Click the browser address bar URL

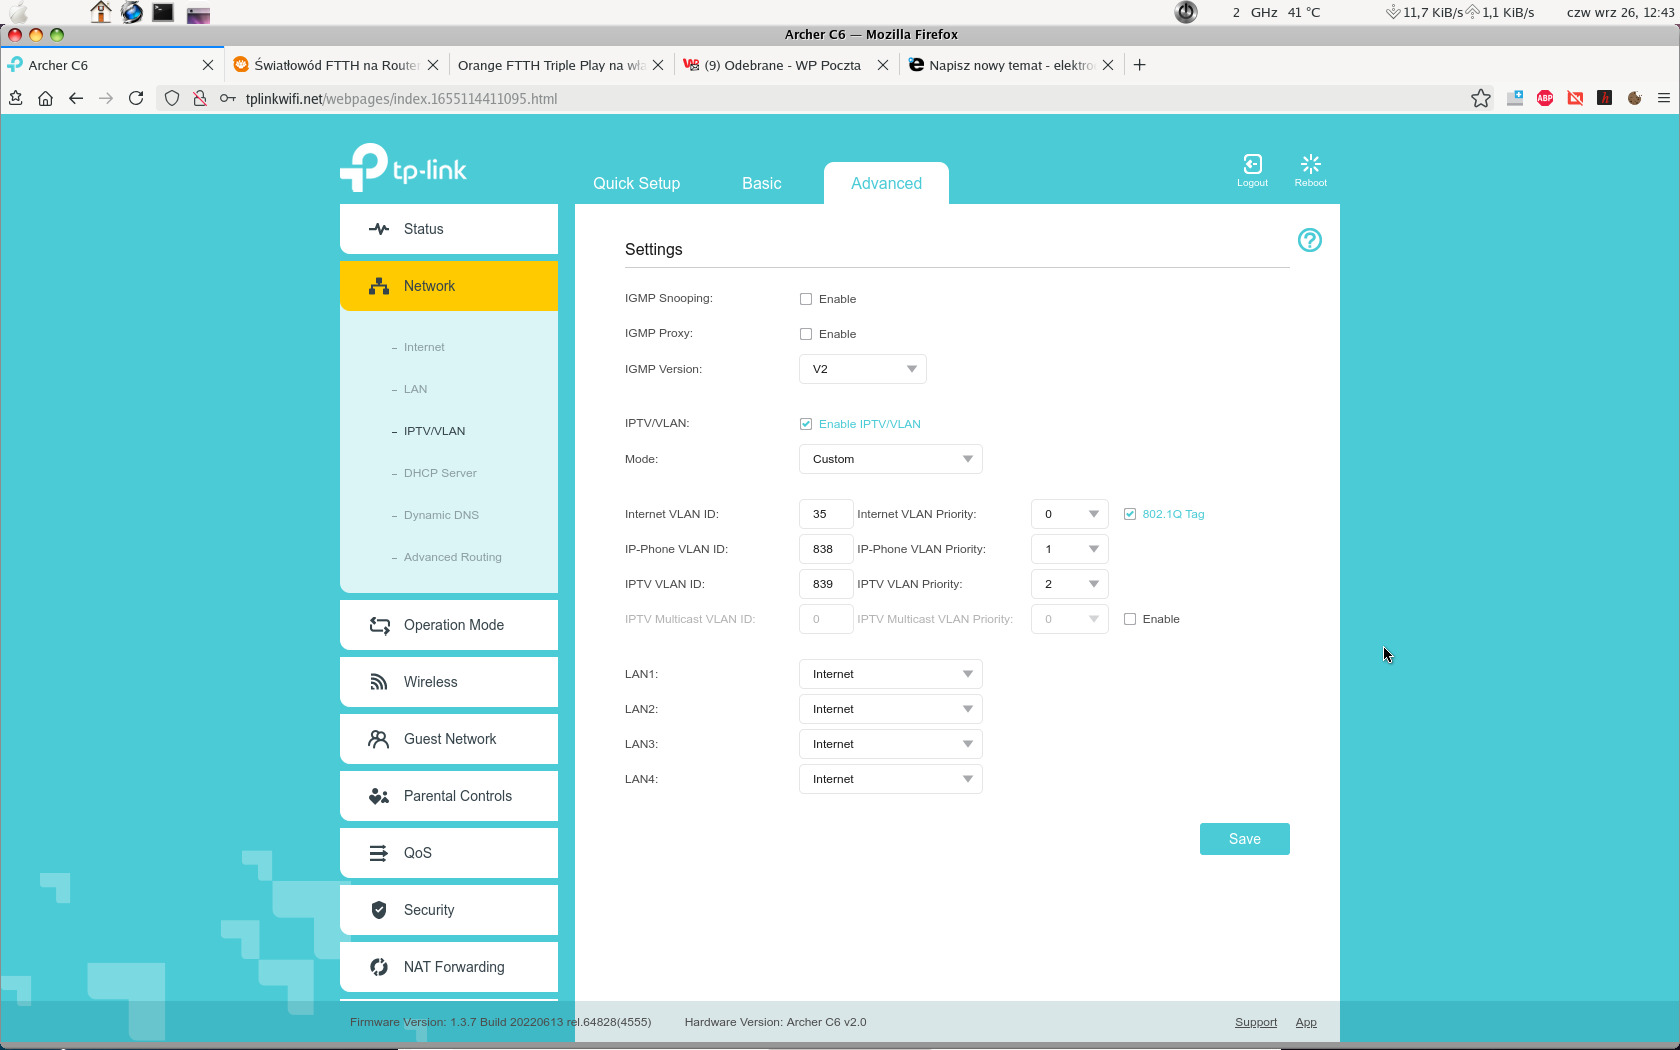401,98
